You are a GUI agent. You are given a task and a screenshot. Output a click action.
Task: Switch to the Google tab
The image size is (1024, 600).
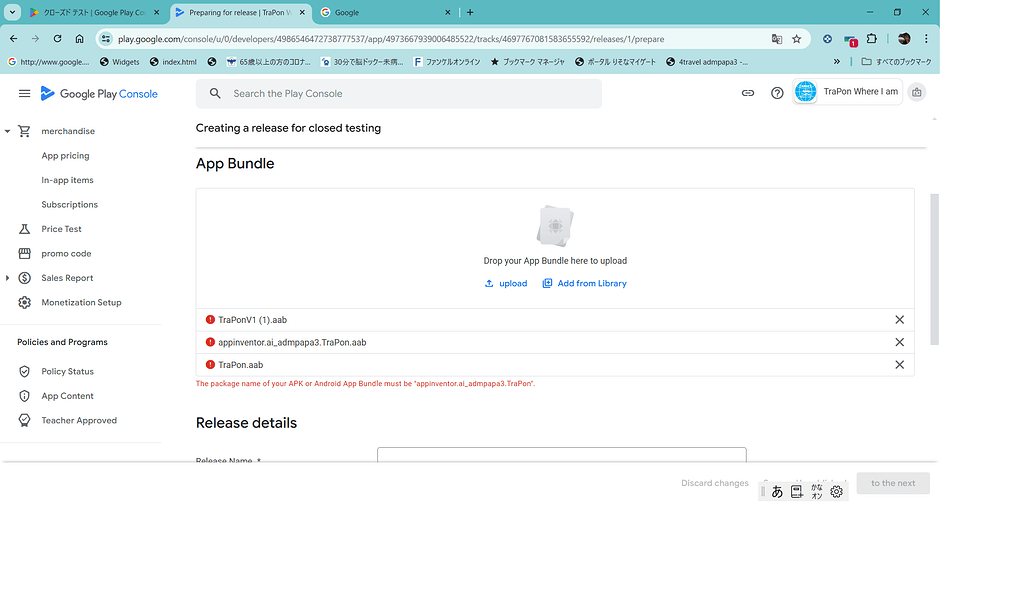380,13
